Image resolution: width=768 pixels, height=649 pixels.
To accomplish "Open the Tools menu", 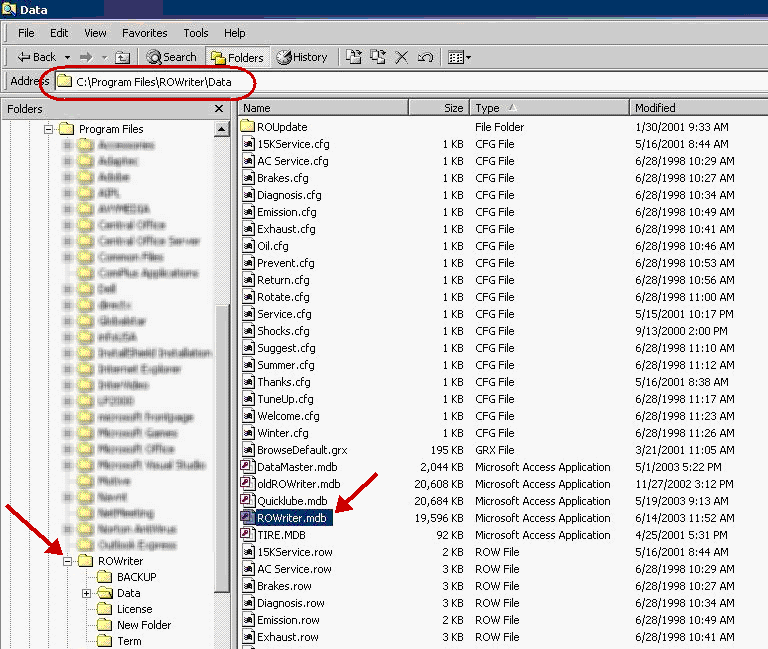I will 196,33.
